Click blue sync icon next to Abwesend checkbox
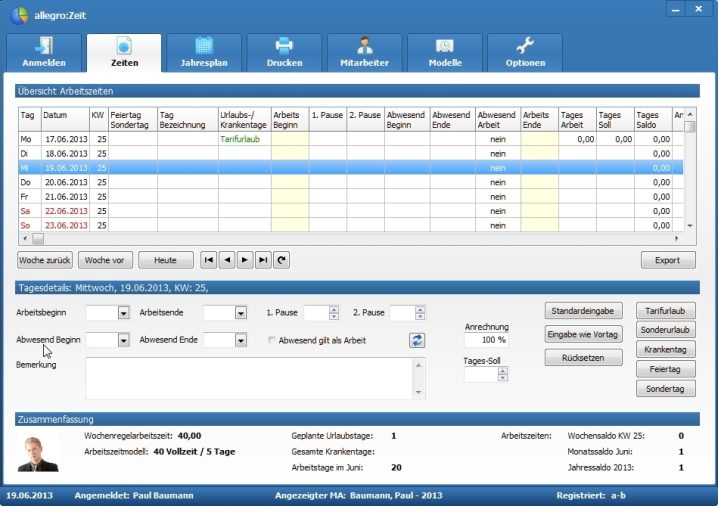718x506 pixels. tap(417, 340)
